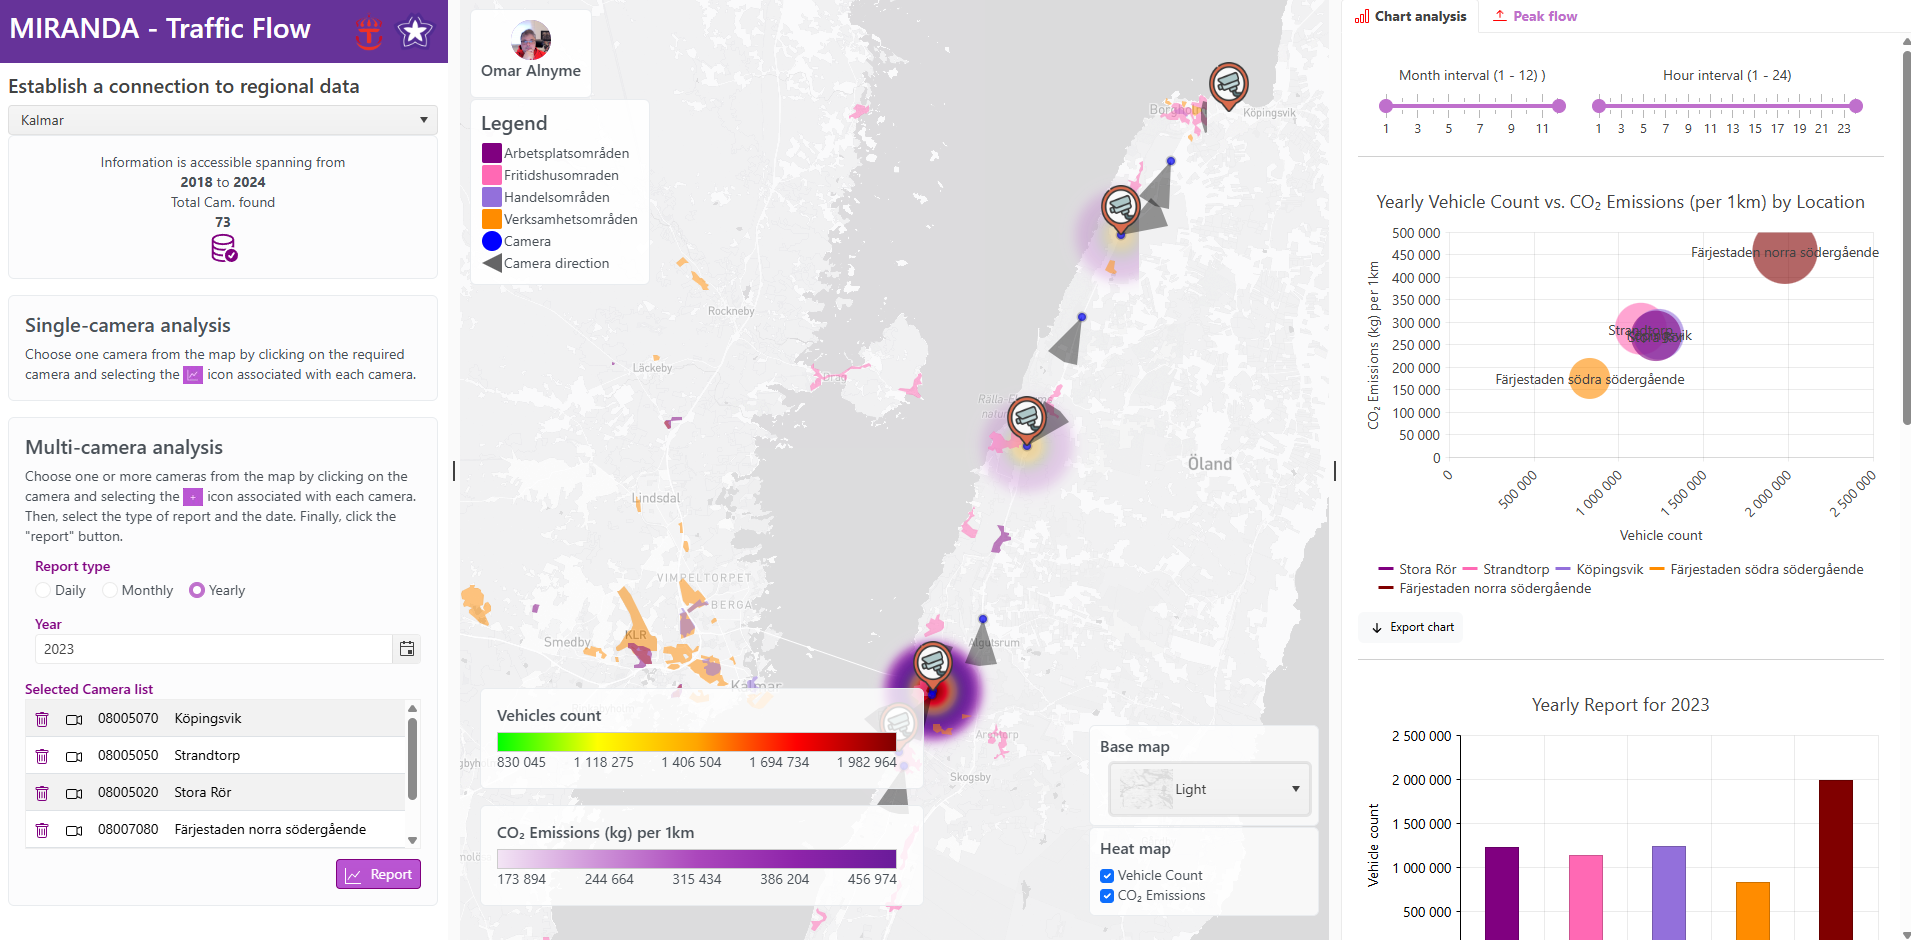Select Daily report type

point(43,590)
